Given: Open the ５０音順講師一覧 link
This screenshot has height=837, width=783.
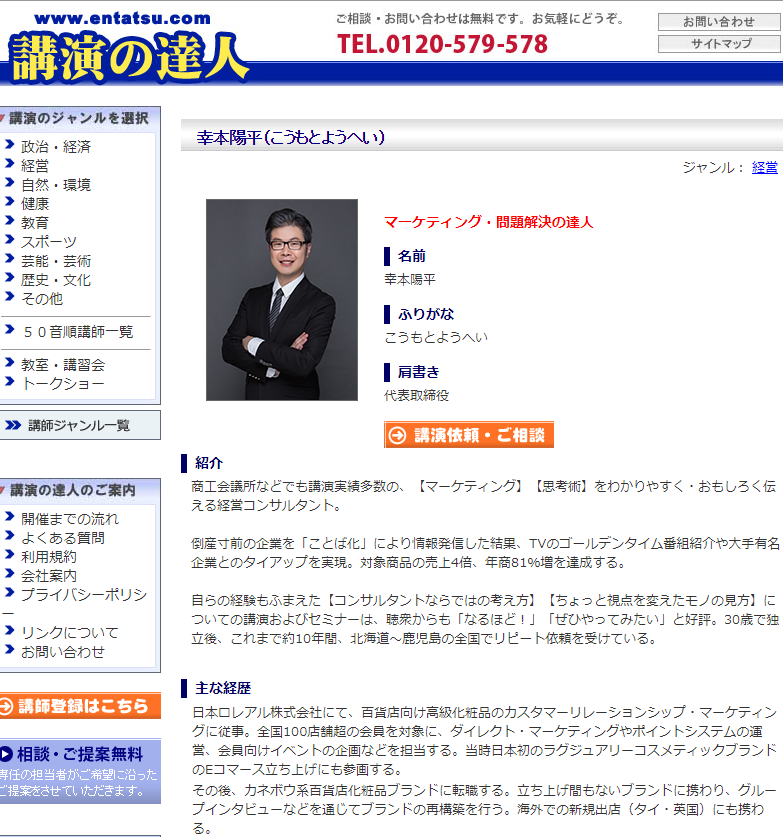Looking at the screenshot, I should (x=77, y=331).
